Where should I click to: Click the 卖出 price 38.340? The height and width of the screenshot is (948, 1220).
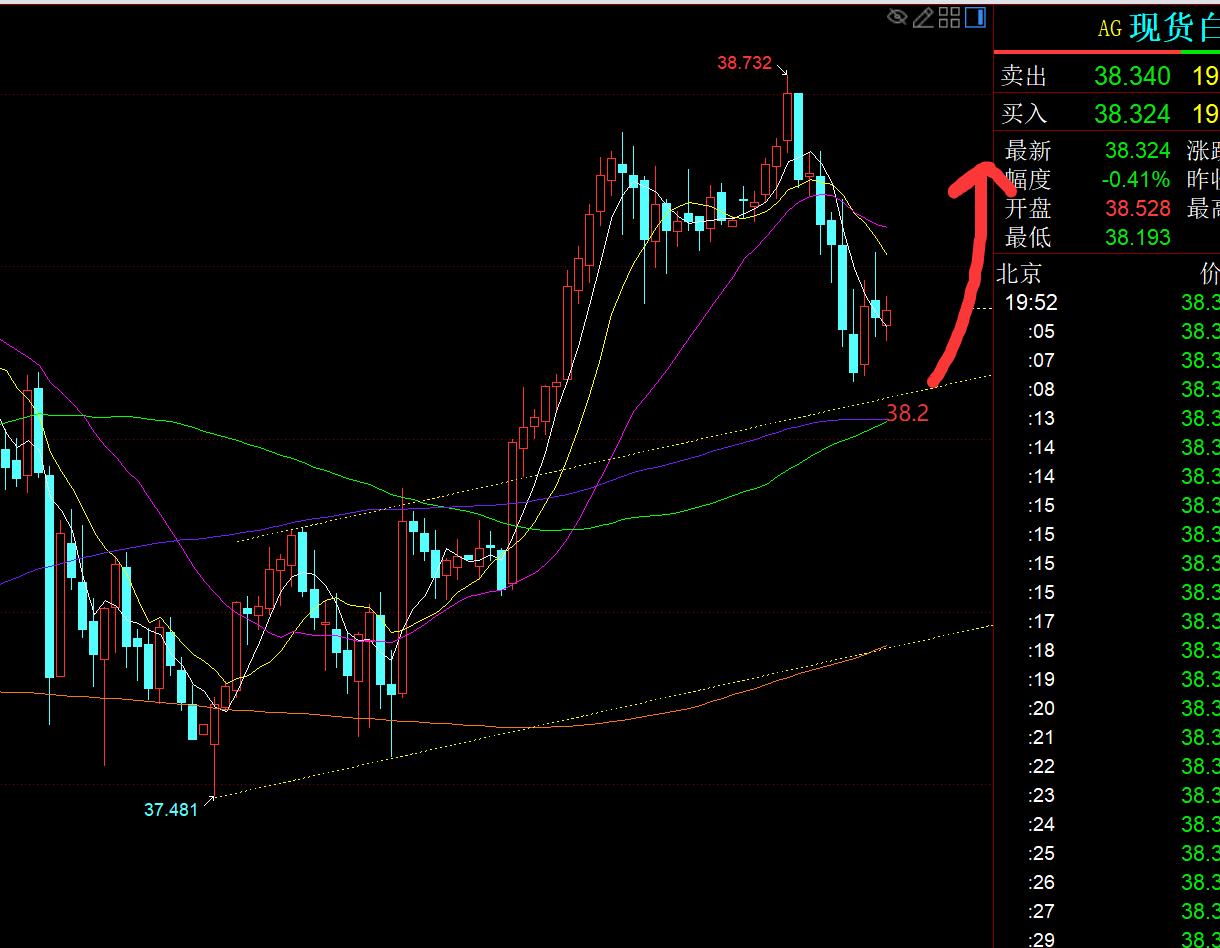tap(1131, 76)
